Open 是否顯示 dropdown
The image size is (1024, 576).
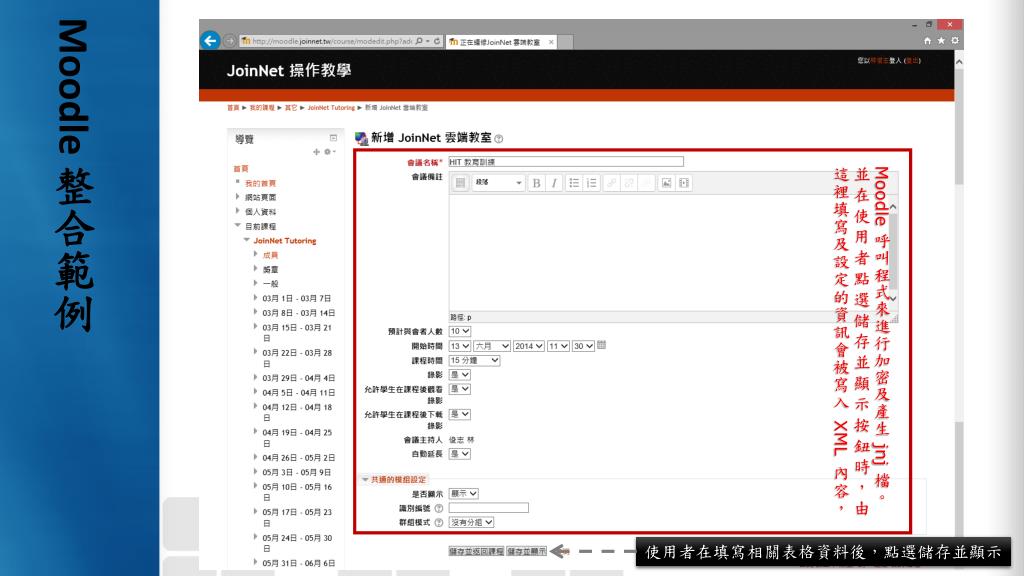[x=464, y=494]
